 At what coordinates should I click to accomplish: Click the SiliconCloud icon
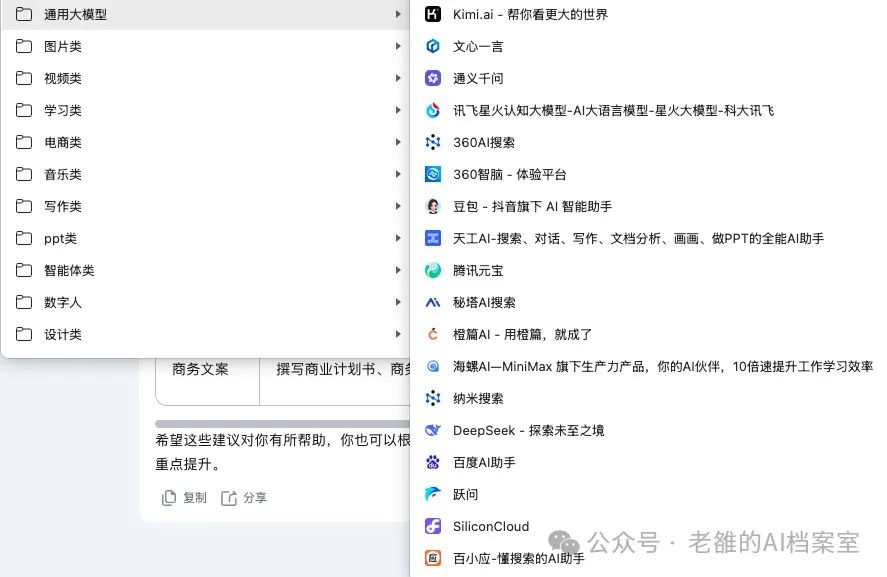tap(432, 526)
